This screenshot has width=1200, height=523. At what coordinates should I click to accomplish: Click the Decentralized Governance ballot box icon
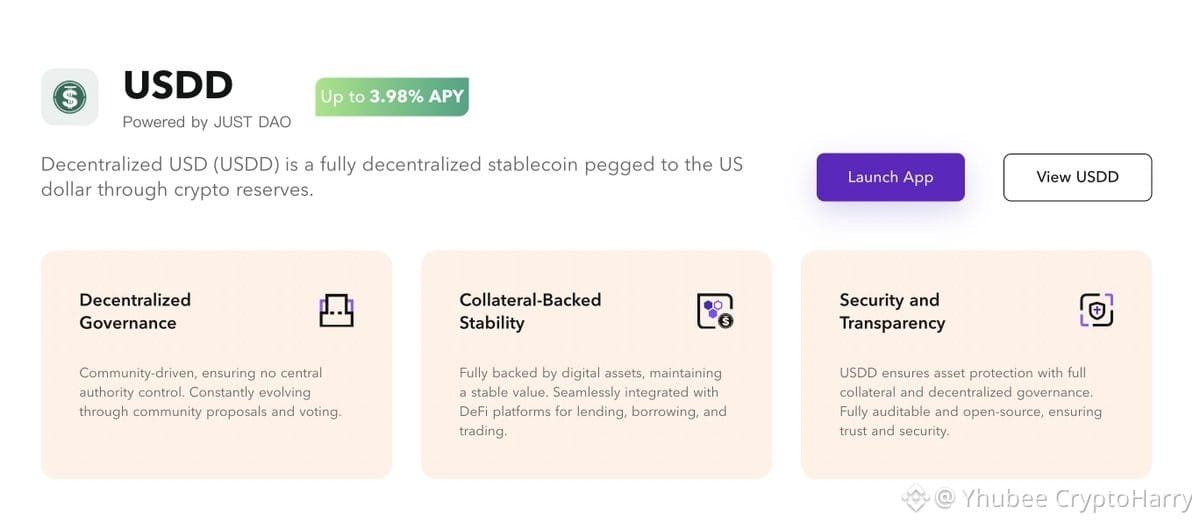[x=336, y=311]
